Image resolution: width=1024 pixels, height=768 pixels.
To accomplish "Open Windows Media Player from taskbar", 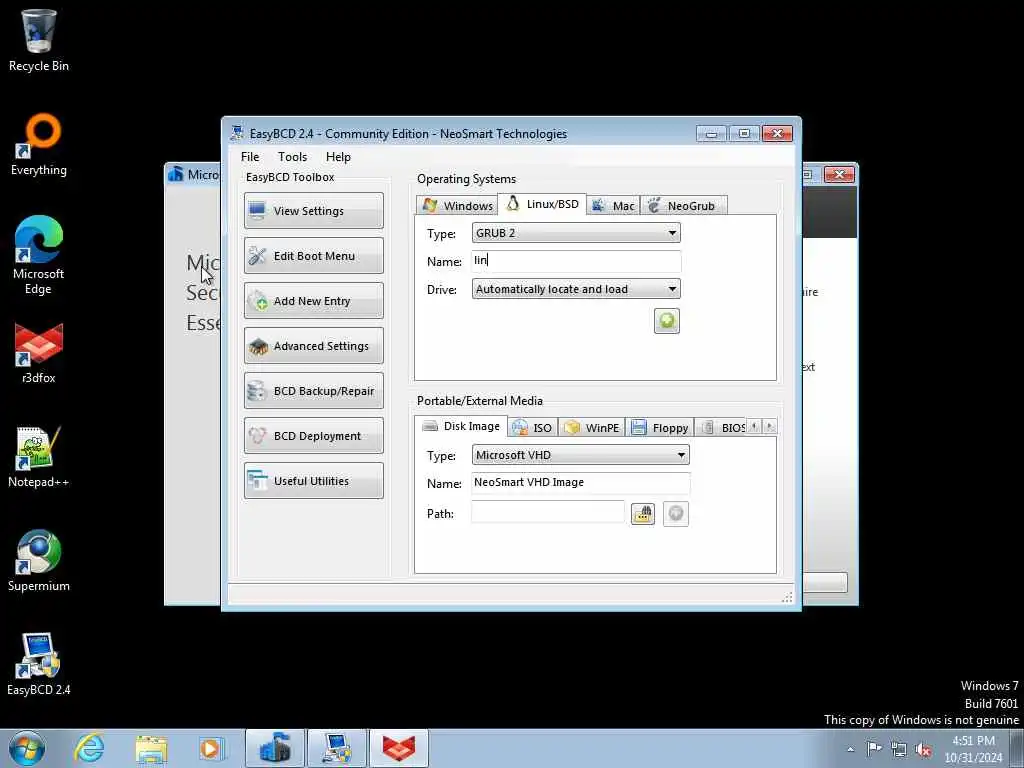I will click(211, 748).
